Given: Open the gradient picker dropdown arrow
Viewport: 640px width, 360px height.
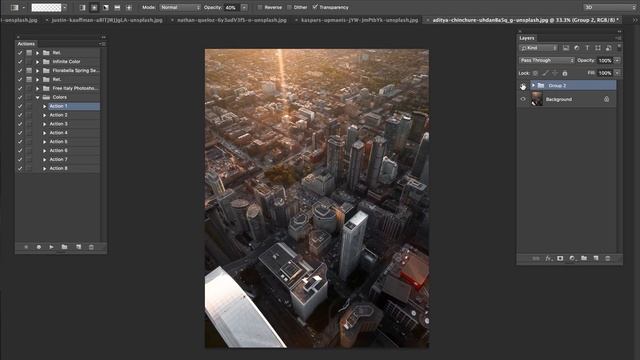Looking at the screenshot, I should tap(64, 7).
